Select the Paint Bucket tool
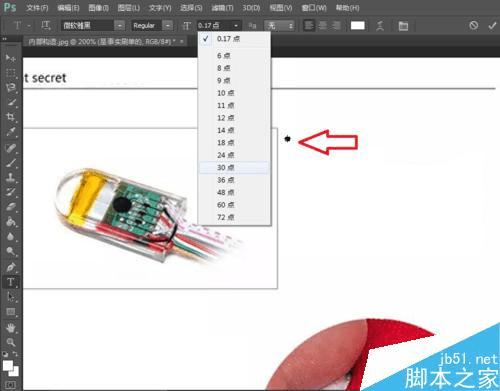500x391 pixels. [10, 221]
